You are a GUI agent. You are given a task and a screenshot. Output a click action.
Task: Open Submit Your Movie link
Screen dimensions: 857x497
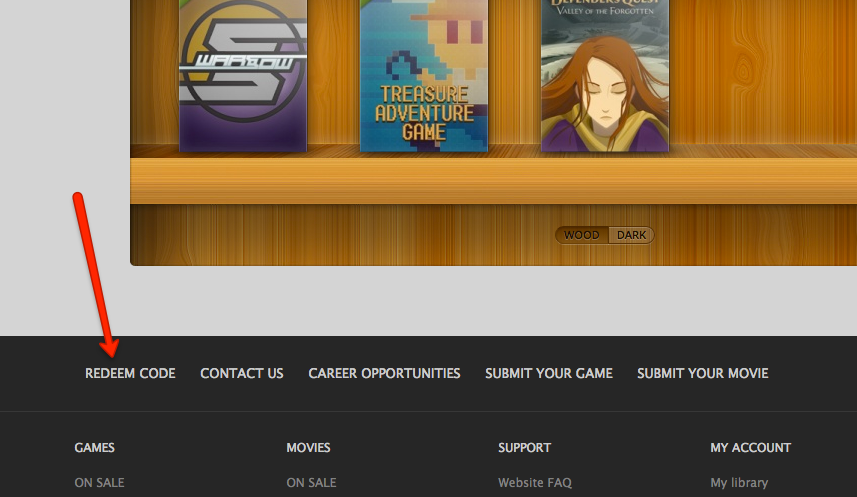pyautogui.click(x=702, y=373)
